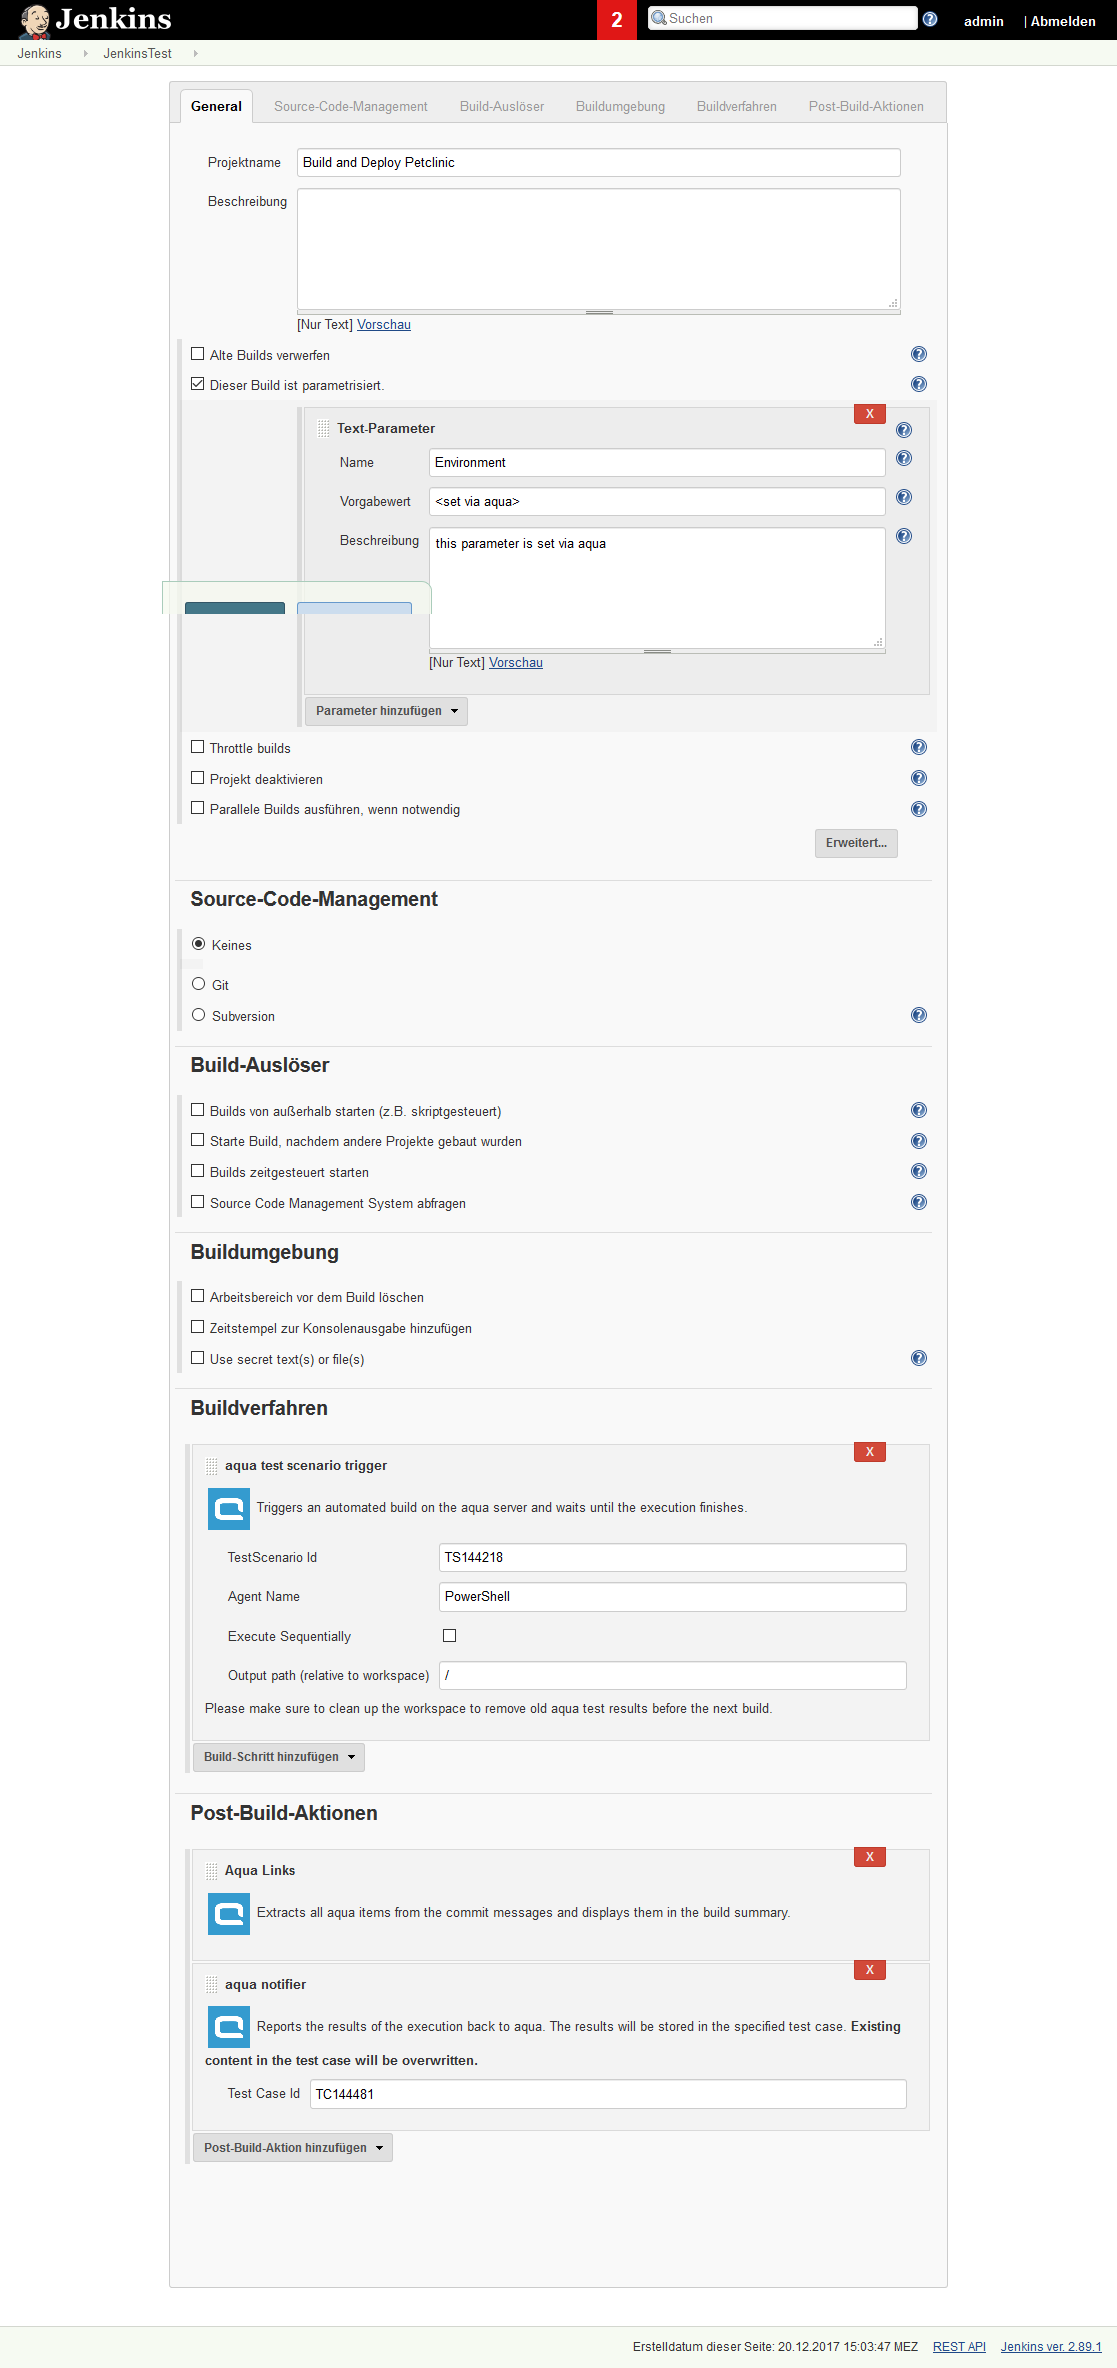
Task: Remove aqua notifier post-build action
Action: [x=869, y=1970]
